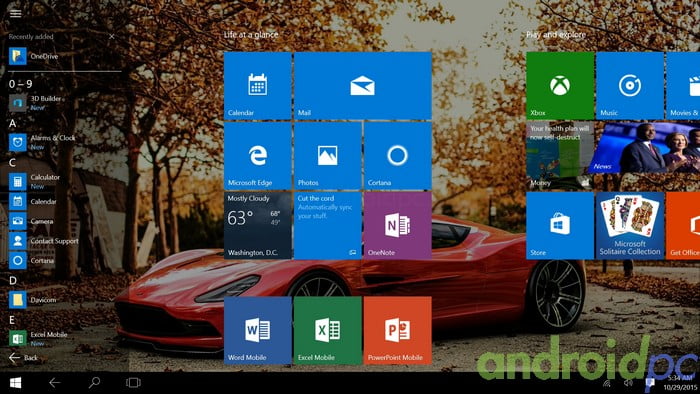Open Calendar in the app list

(x=65, y=201)
